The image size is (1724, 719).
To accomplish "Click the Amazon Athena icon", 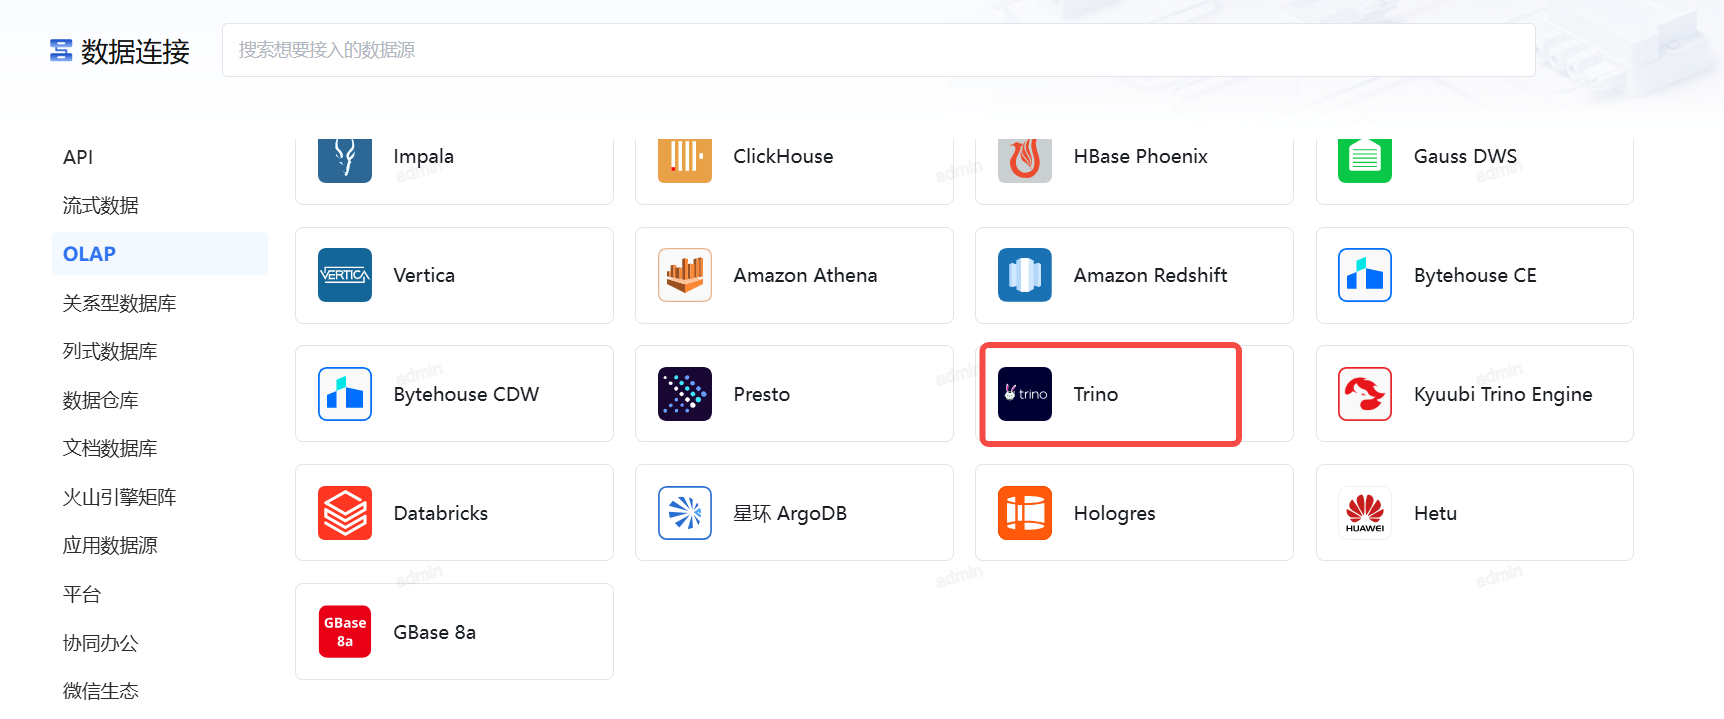I will (685, 275).
